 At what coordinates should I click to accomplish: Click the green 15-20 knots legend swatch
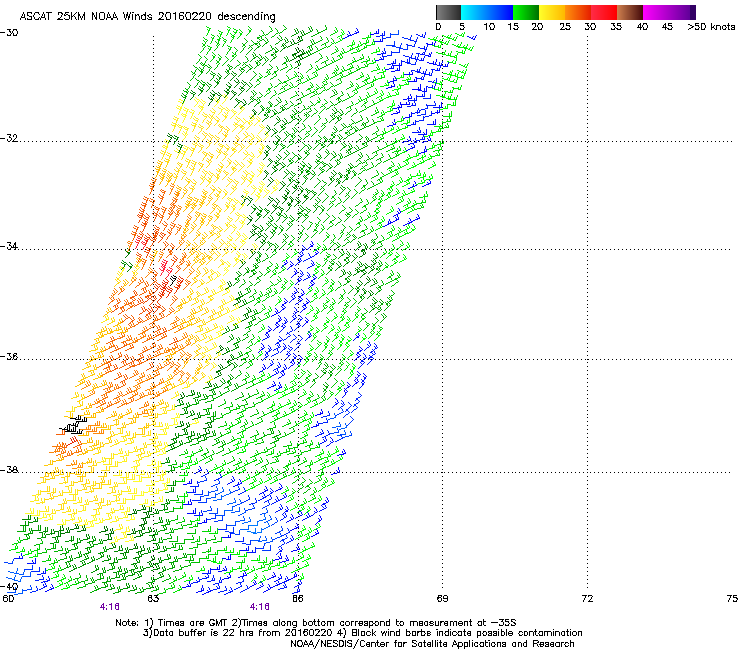(x=526, y=12)
